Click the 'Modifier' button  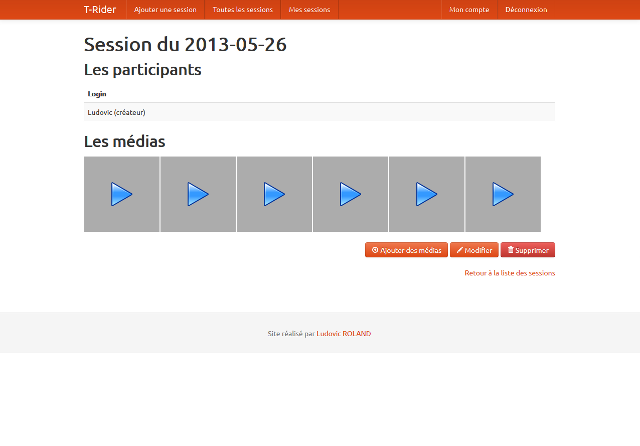coord(474,250)
